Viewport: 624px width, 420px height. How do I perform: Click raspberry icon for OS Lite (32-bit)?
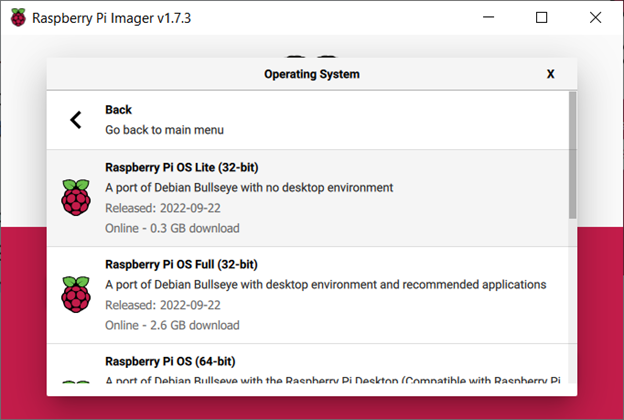coord(76,197)
